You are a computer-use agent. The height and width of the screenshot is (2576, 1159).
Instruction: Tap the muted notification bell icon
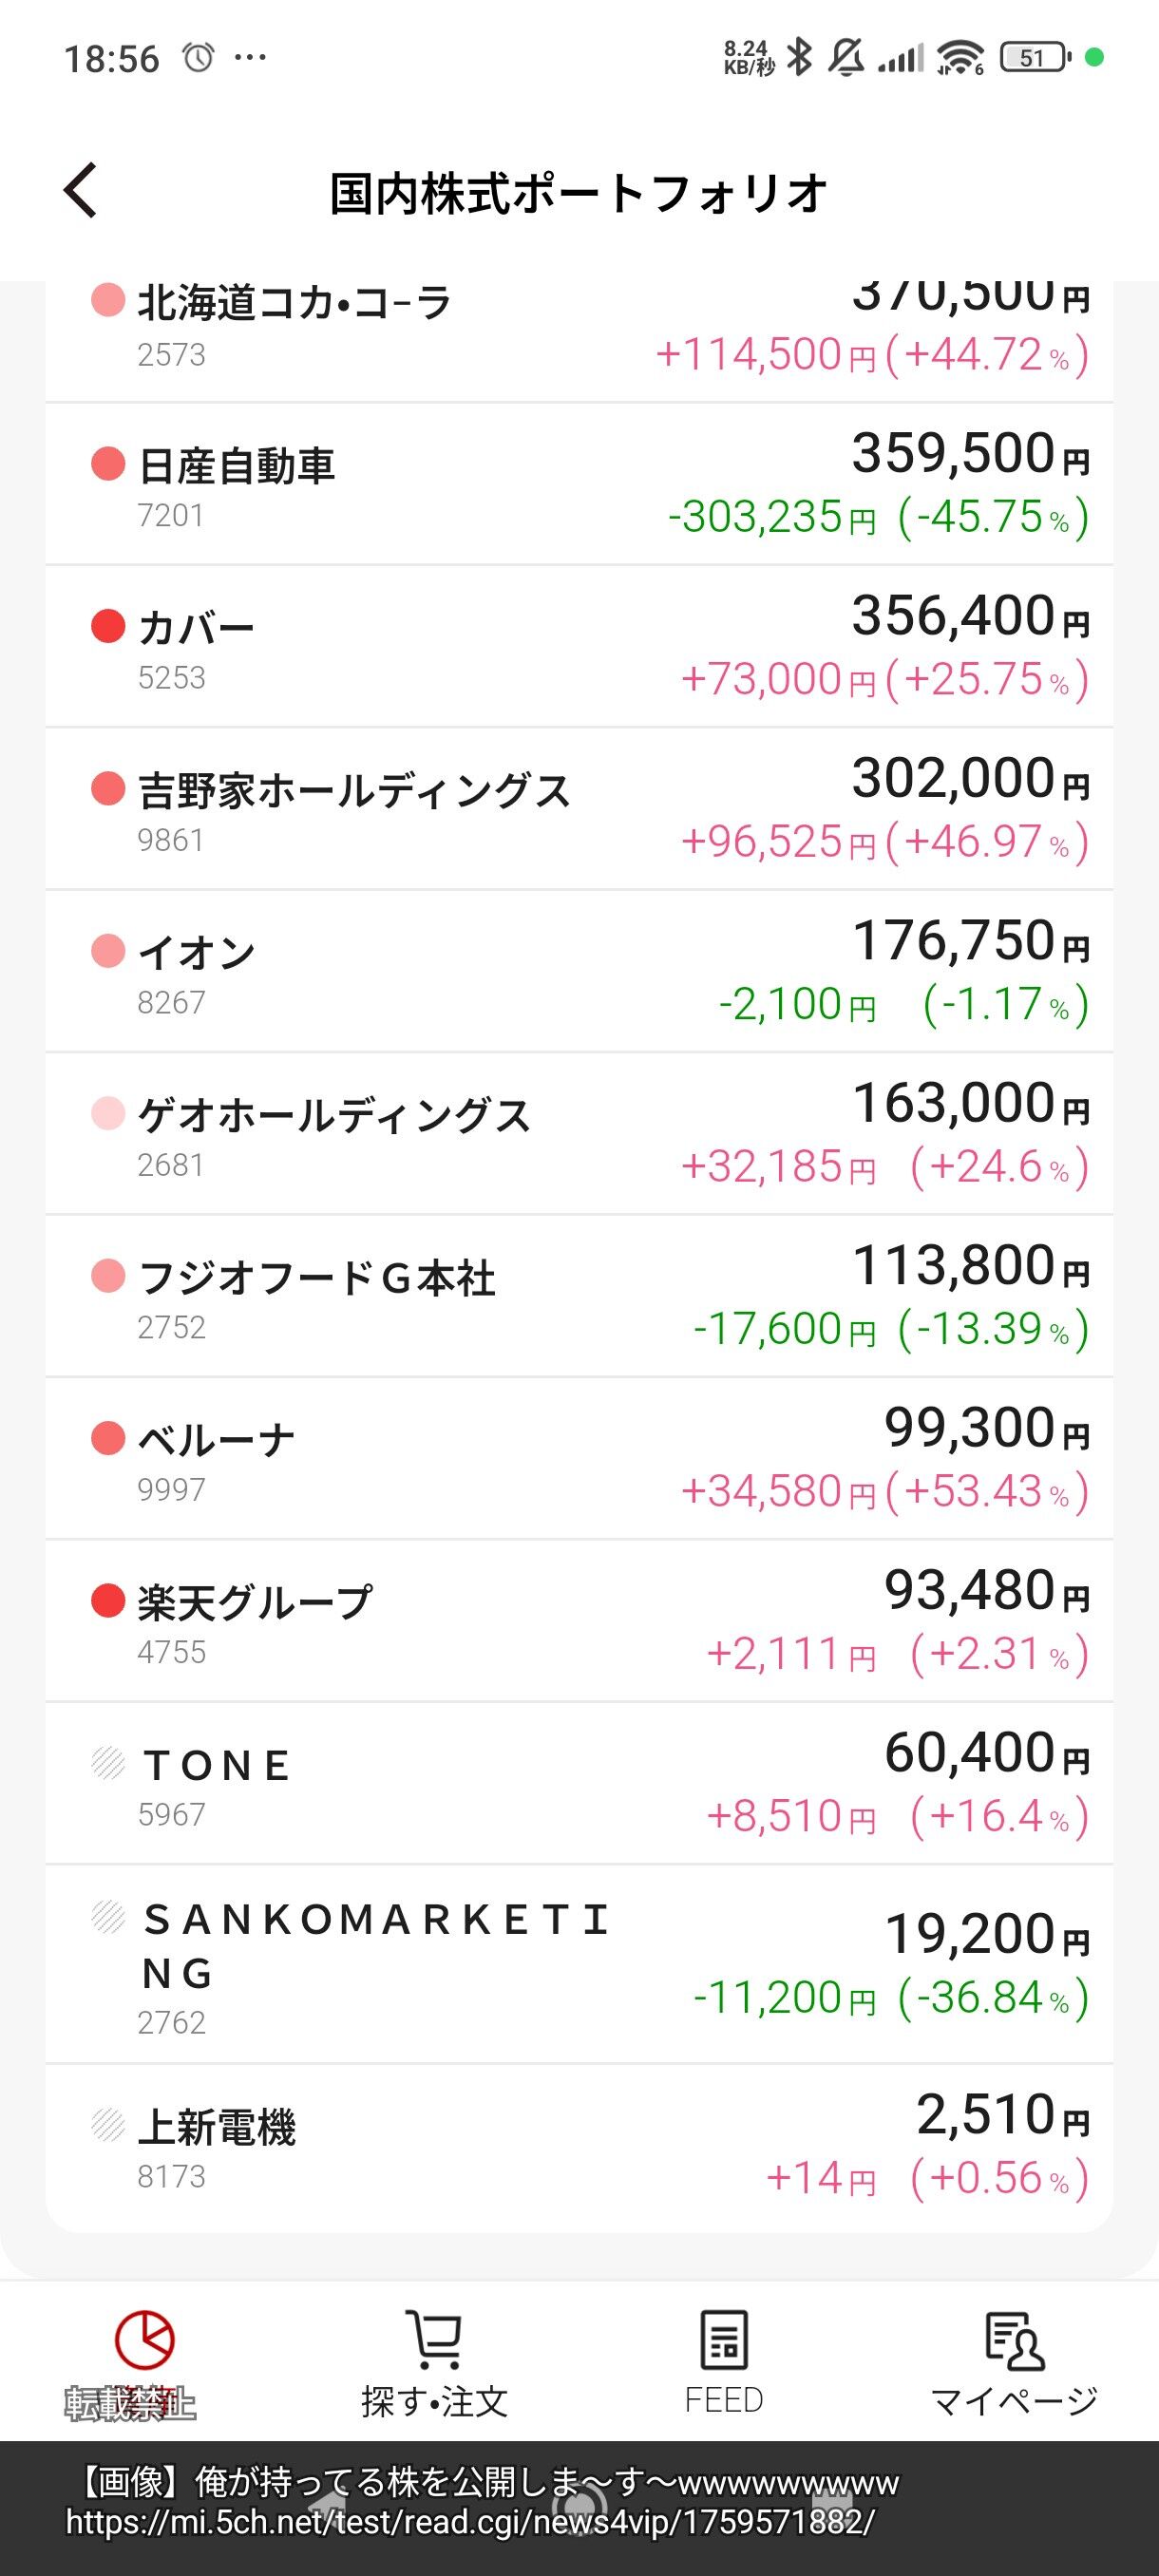pyautogui.click(x=846, y=57)
